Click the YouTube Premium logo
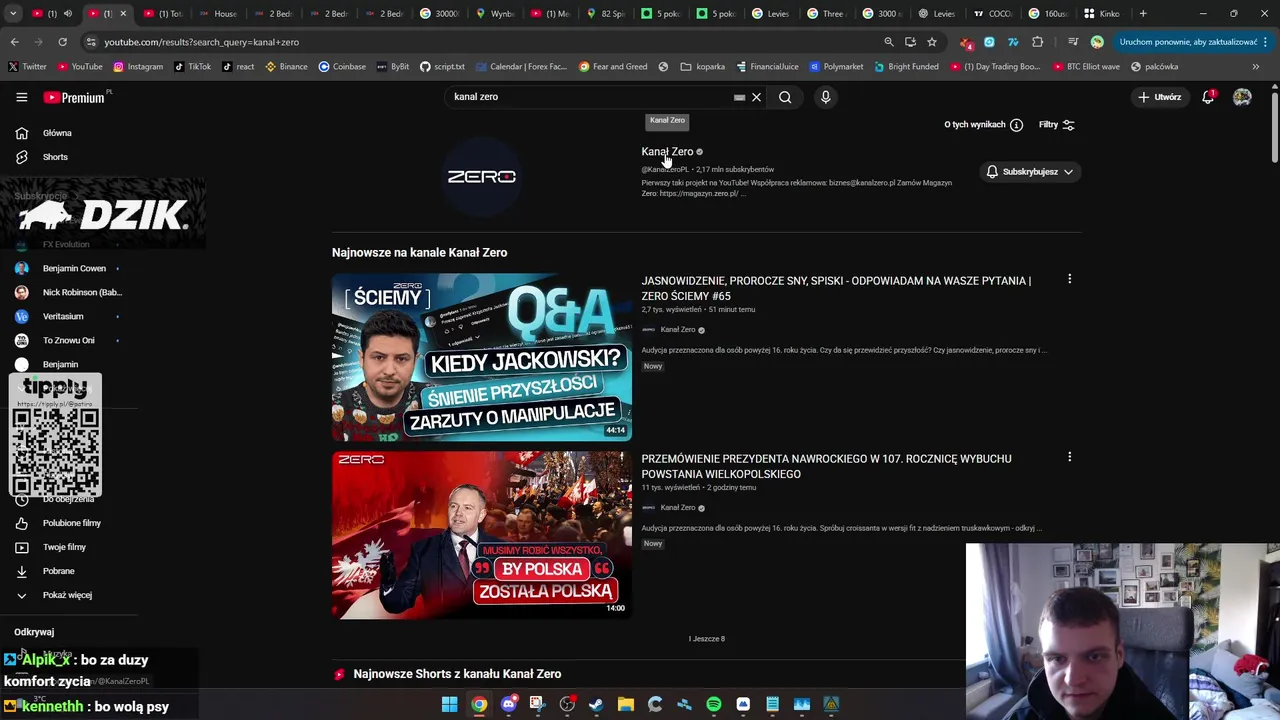 click(x=77, y=97)
